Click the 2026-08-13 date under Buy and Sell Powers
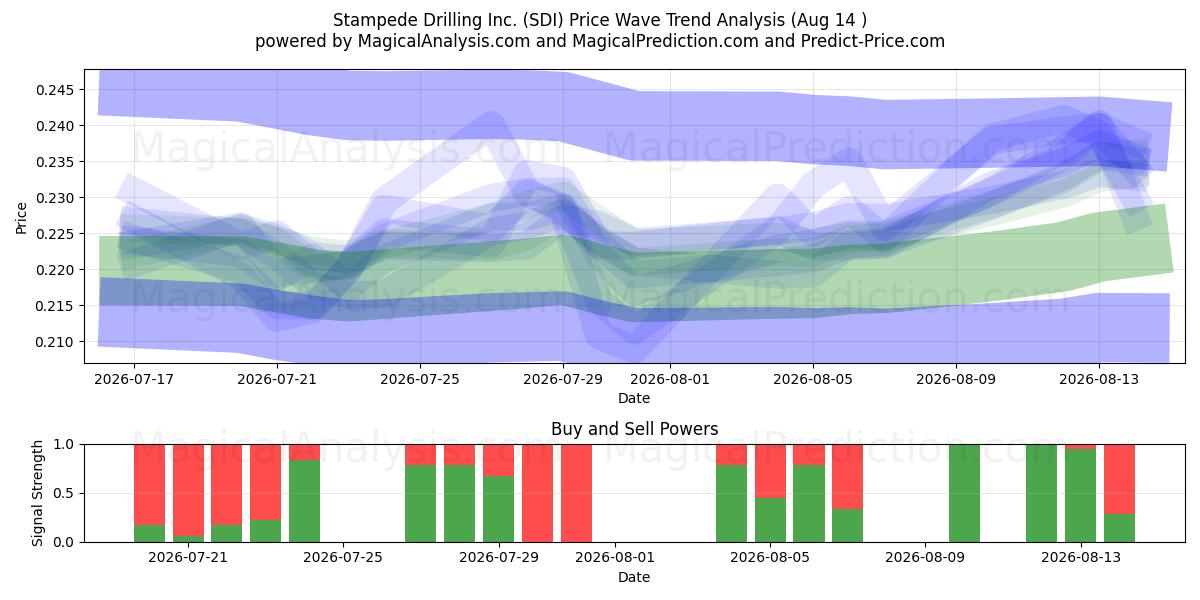 (x=1080, y=559)
